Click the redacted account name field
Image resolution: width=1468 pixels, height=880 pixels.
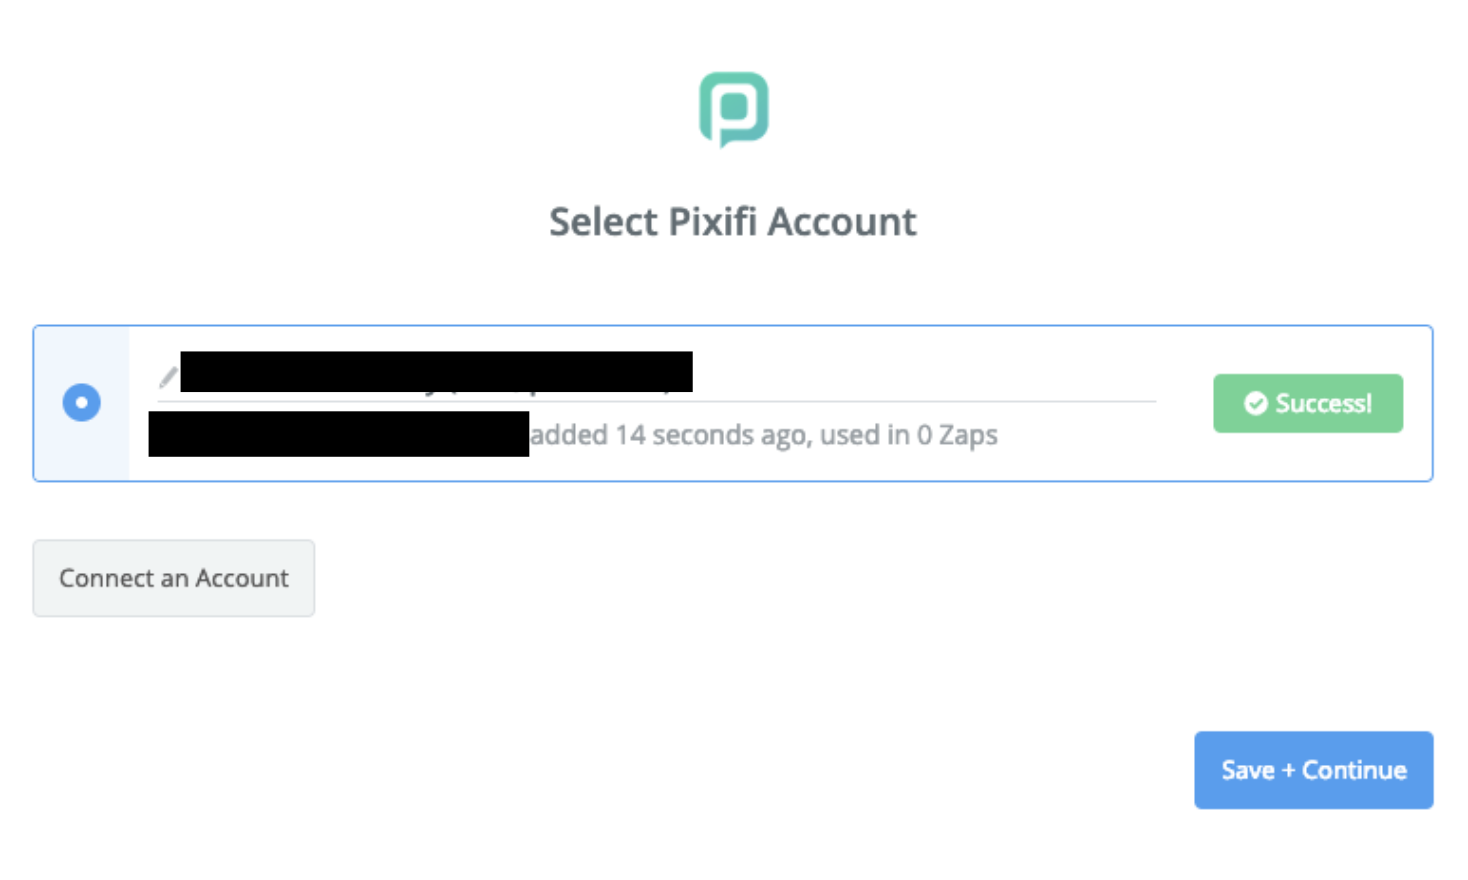[x=436, y=372]
